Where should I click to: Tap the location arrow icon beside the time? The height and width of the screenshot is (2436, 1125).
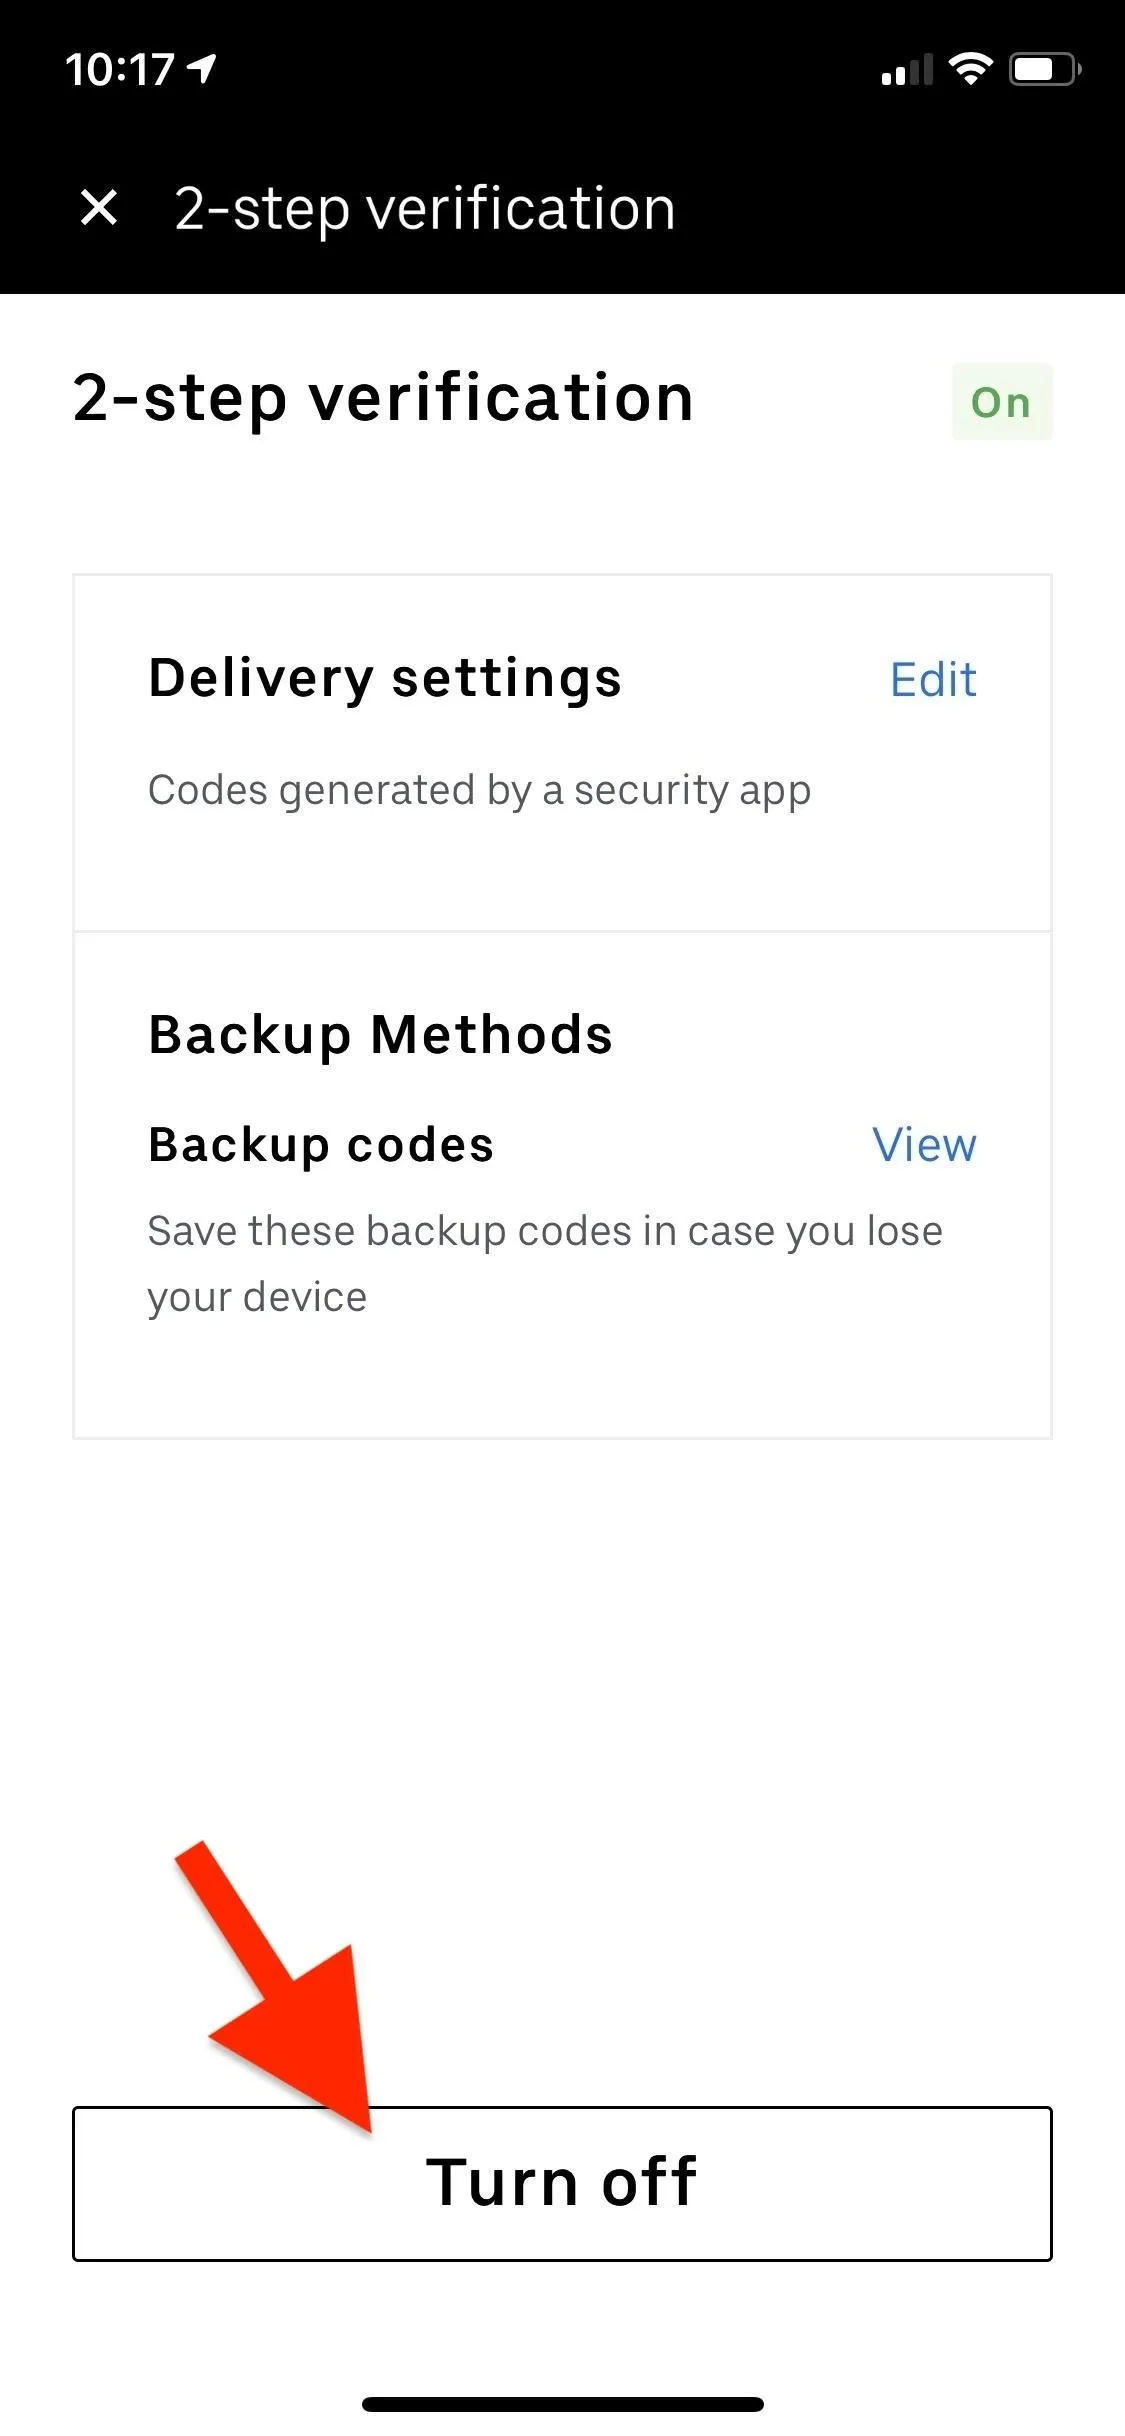click(202, 69)
